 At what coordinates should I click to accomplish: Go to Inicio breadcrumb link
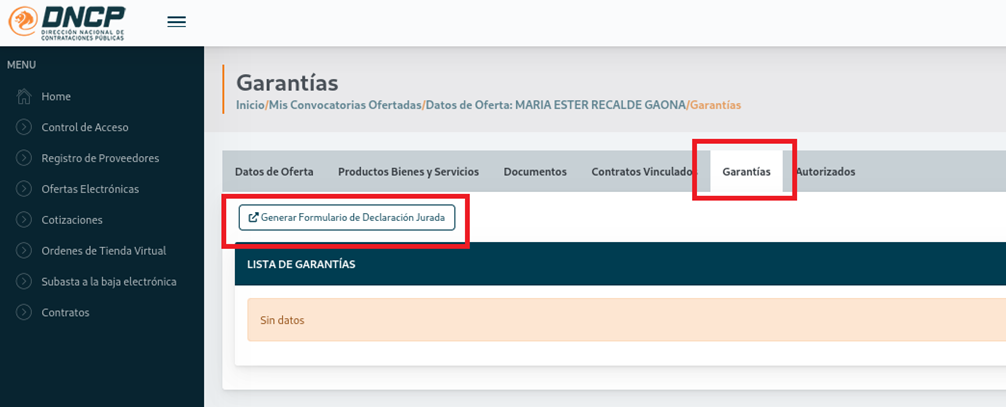tap(250, 105)
